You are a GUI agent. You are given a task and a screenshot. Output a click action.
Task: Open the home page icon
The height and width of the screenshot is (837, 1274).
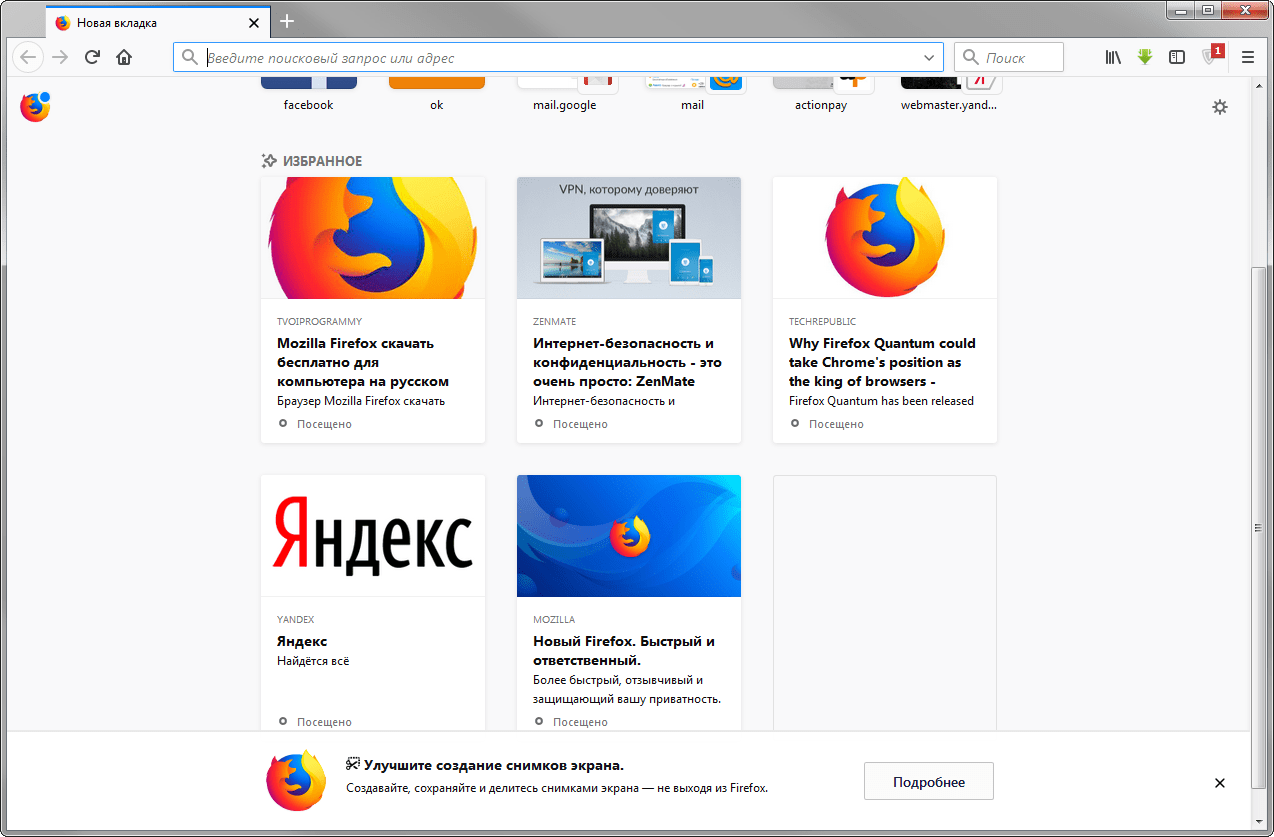(124, 57)
